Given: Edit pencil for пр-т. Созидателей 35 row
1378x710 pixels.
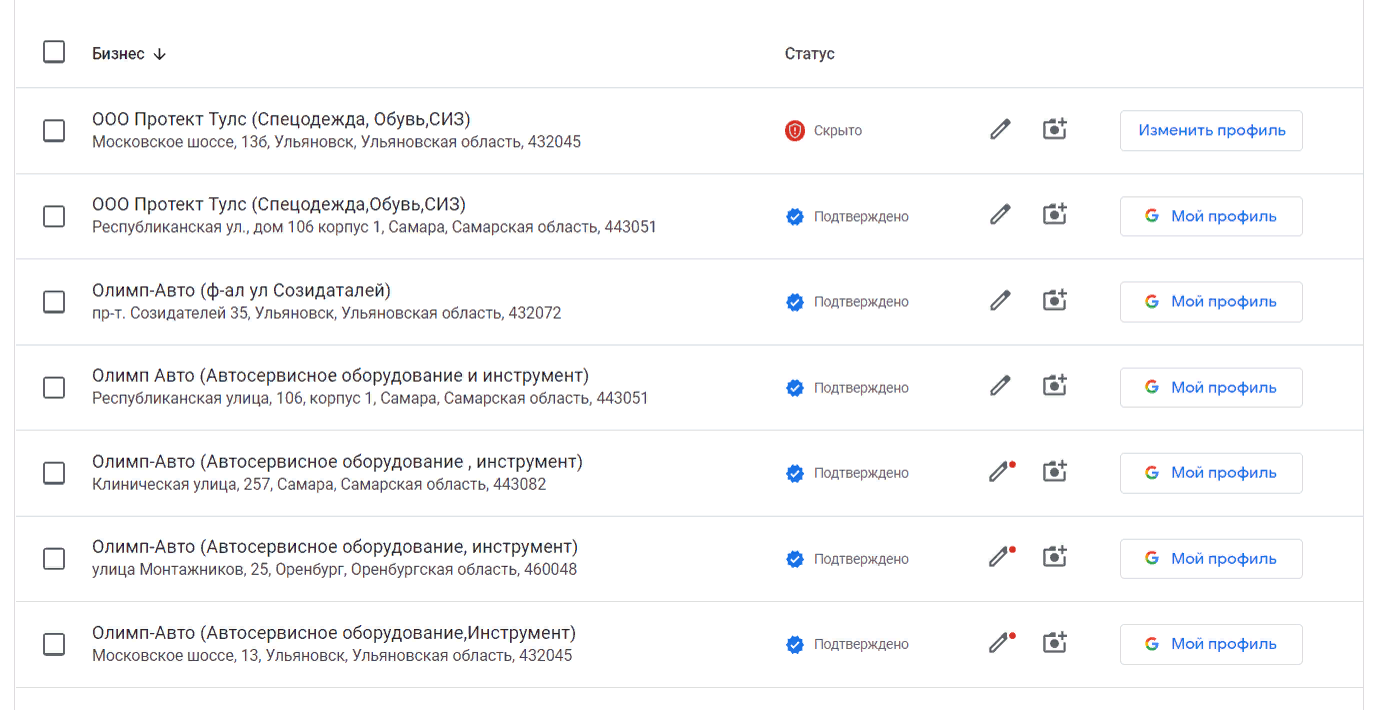Looking at the screenshot, I should tap(1000, 301).
